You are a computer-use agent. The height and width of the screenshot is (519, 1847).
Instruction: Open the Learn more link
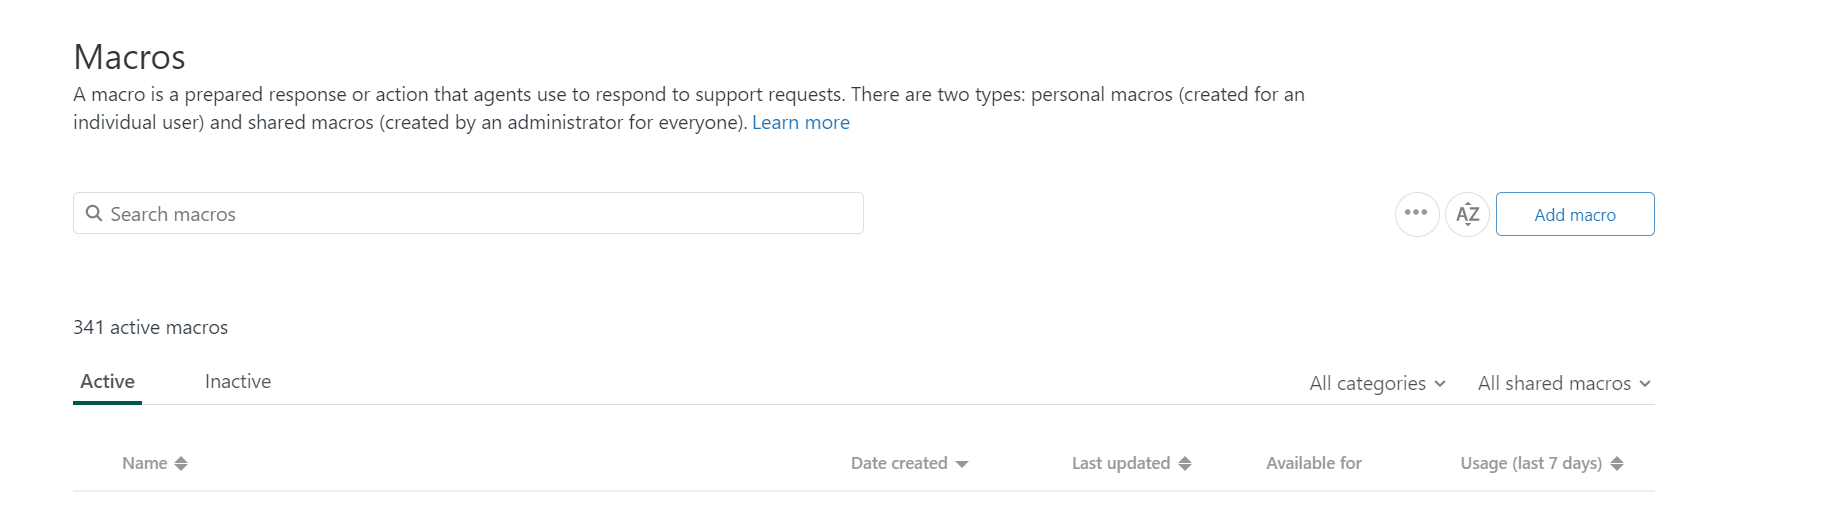point(800,122)
